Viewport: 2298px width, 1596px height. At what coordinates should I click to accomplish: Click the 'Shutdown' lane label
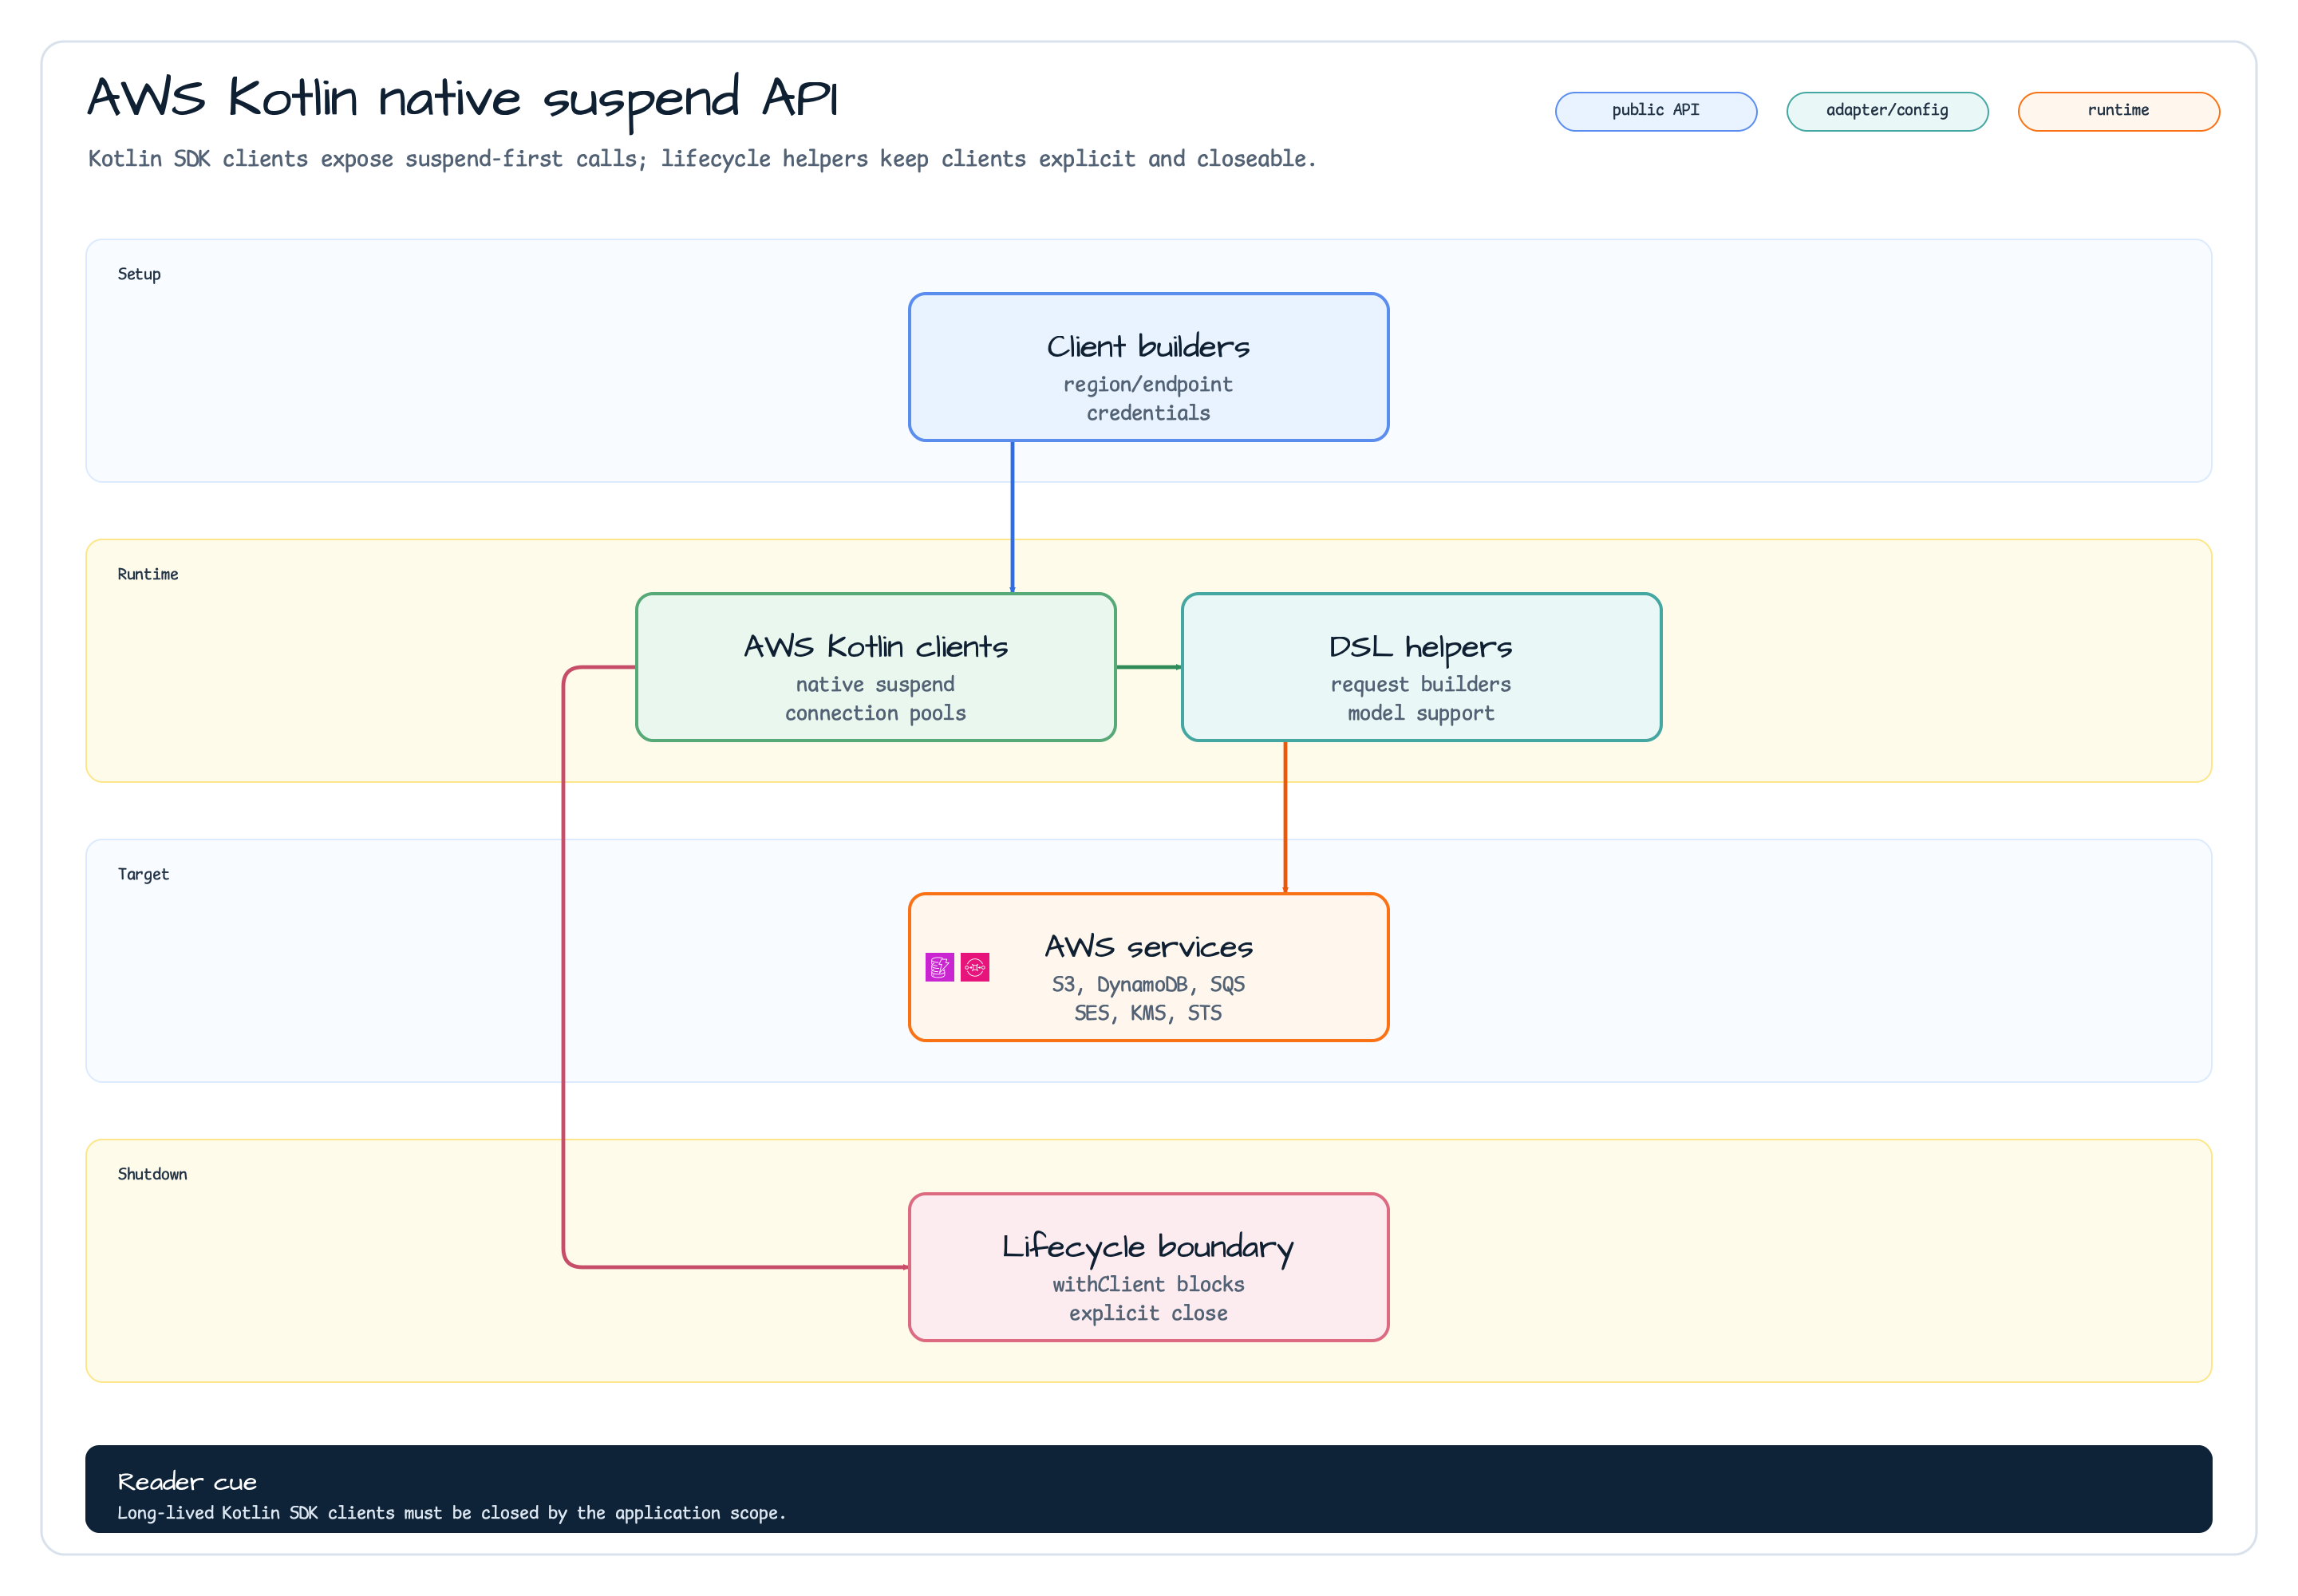click(x=152, y=1174)
